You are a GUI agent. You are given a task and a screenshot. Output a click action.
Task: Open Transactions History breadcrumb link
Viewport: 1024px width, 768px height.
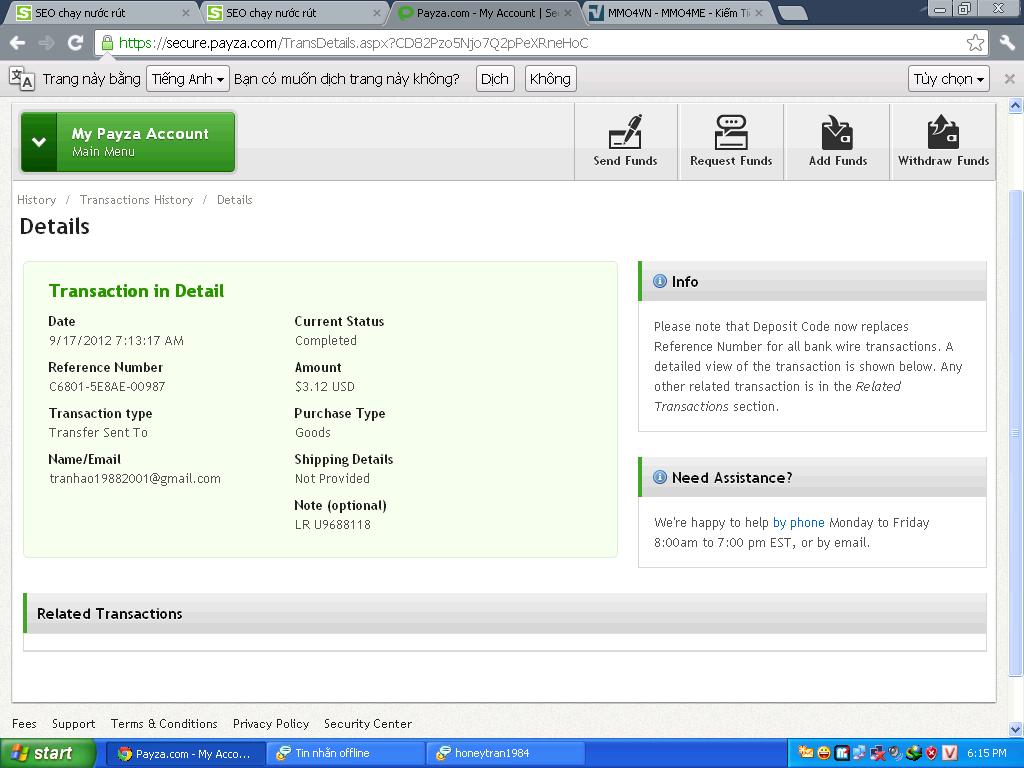[136, 200]
